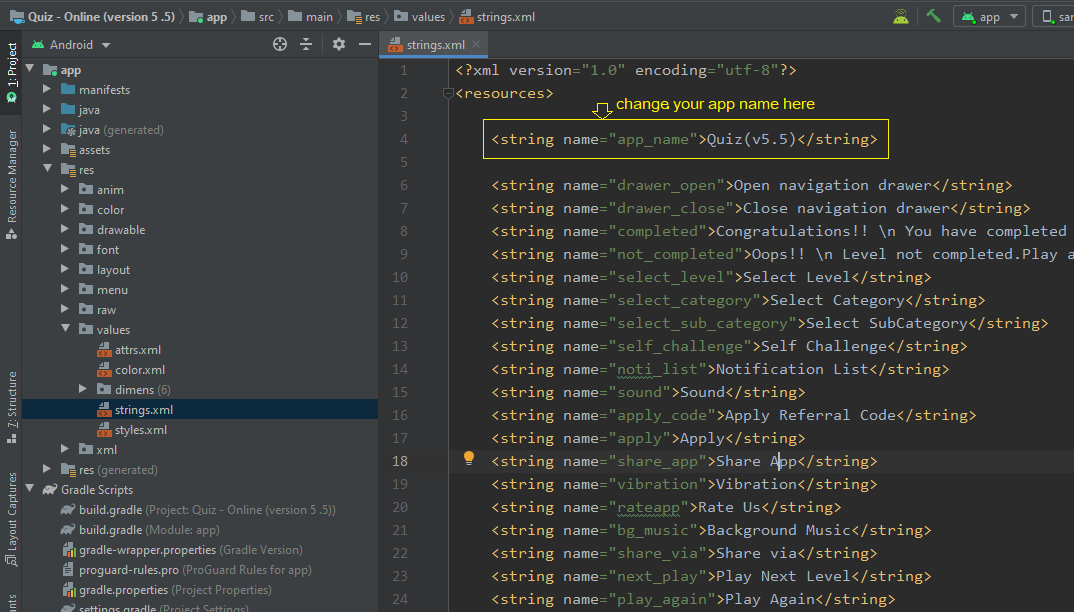The height and width of the screenshot is (612, 1074).
Task: Collapse the Gradle Scripts node
Action: [x=29, y=489]
